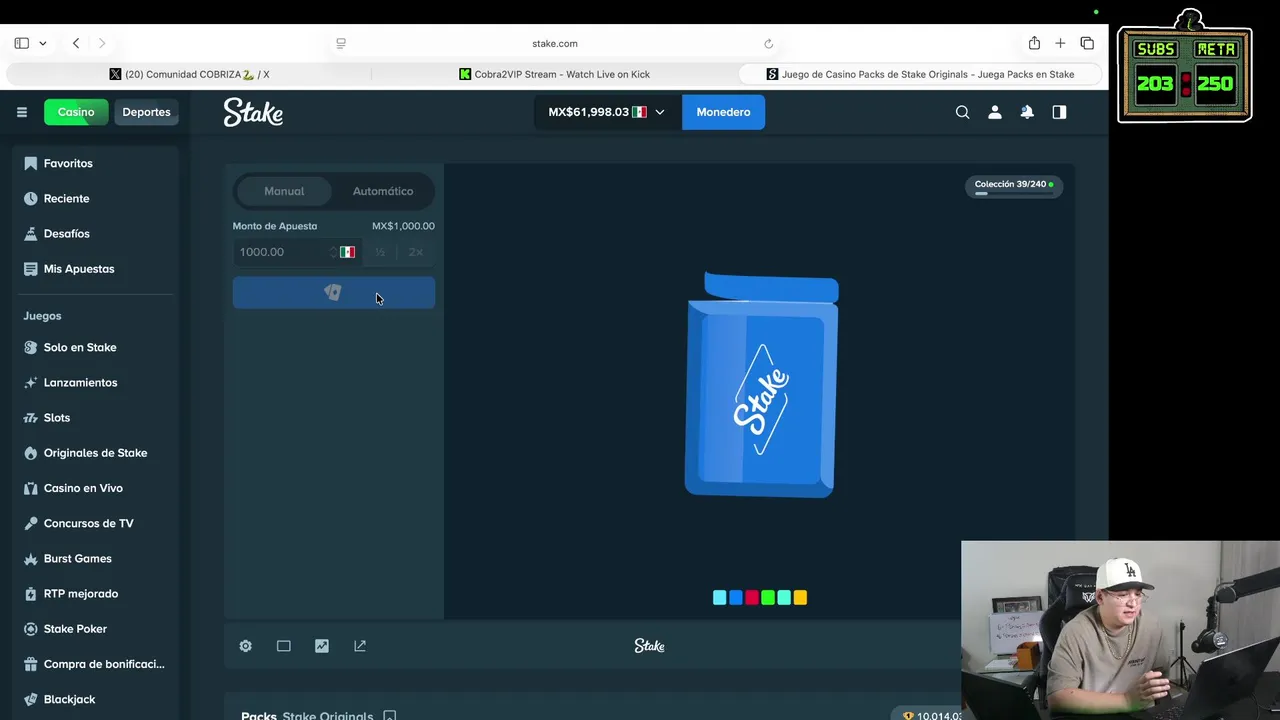The width and height of the screenshot is (1280, 720).
Task: Click the blue Stake card pack
Action: [761, 384]
